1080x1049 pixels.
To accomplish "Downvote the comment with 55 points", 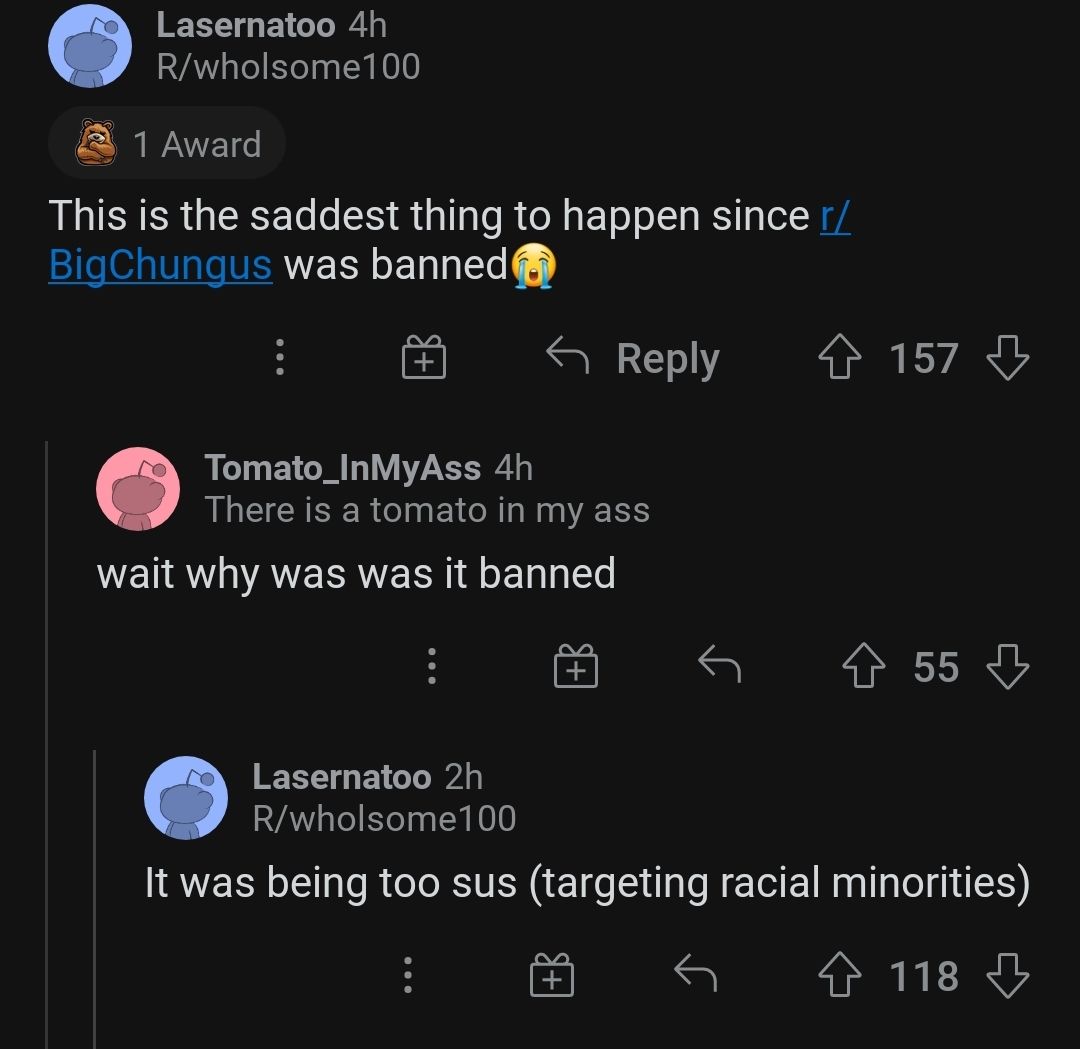I will (x=1007, y=667).
